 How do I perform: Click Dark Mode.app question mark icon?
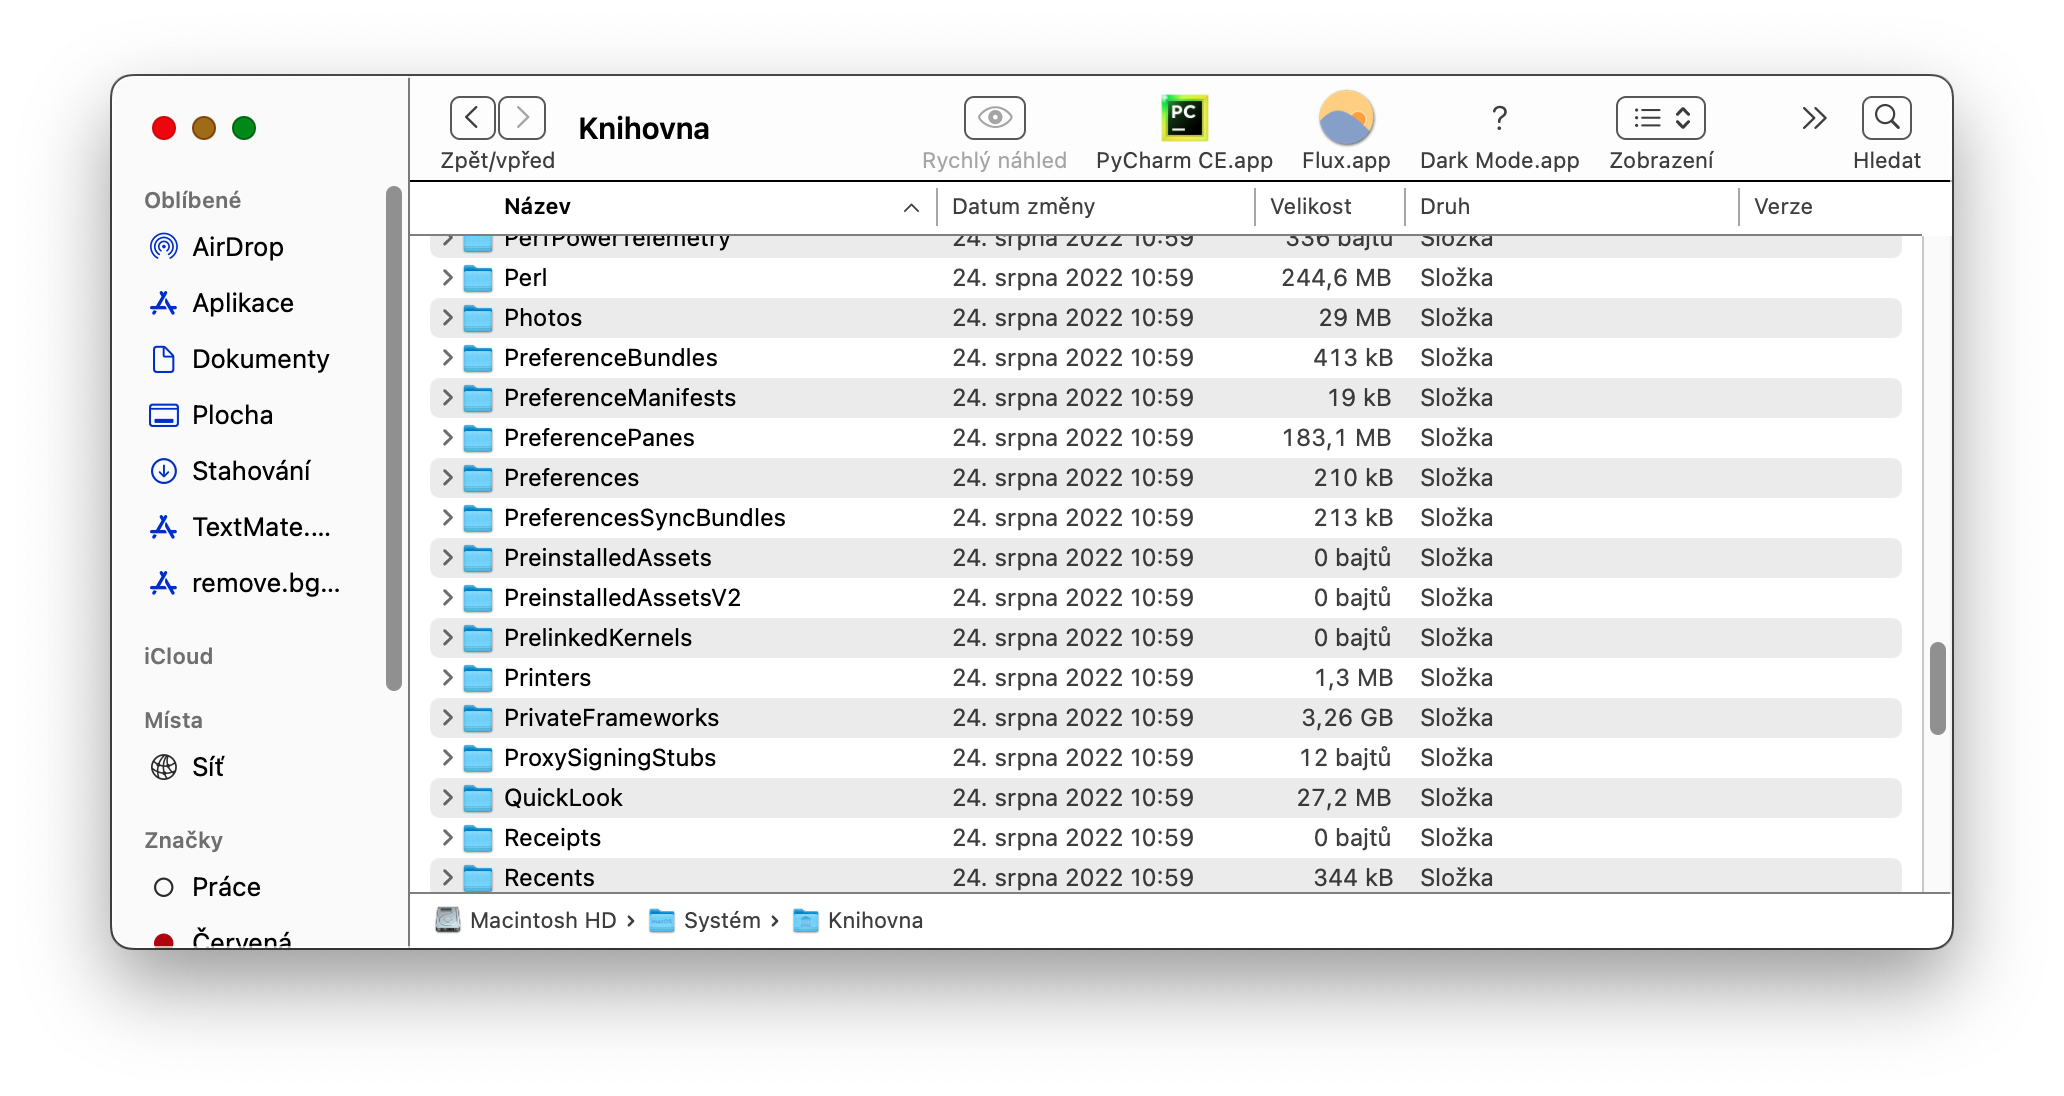point(1499,118)
